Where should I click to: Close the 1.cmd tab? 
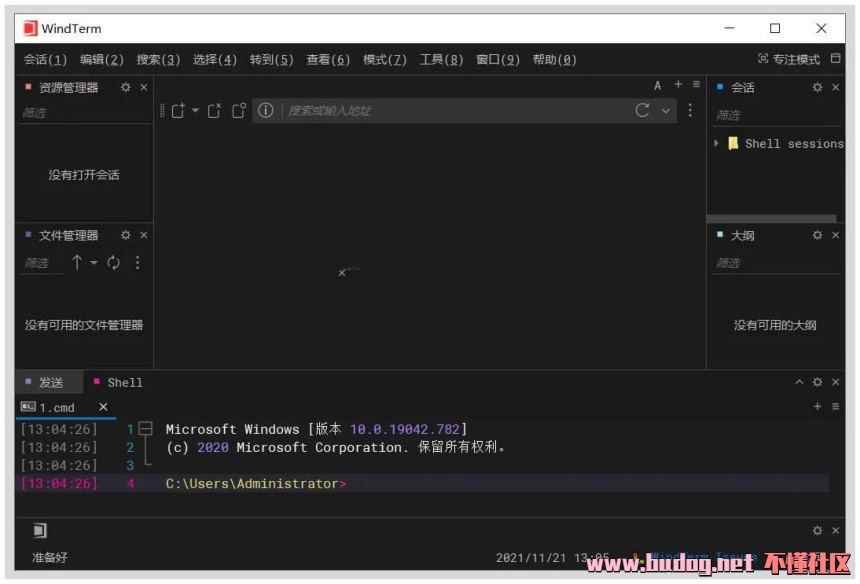pos(103,406)
